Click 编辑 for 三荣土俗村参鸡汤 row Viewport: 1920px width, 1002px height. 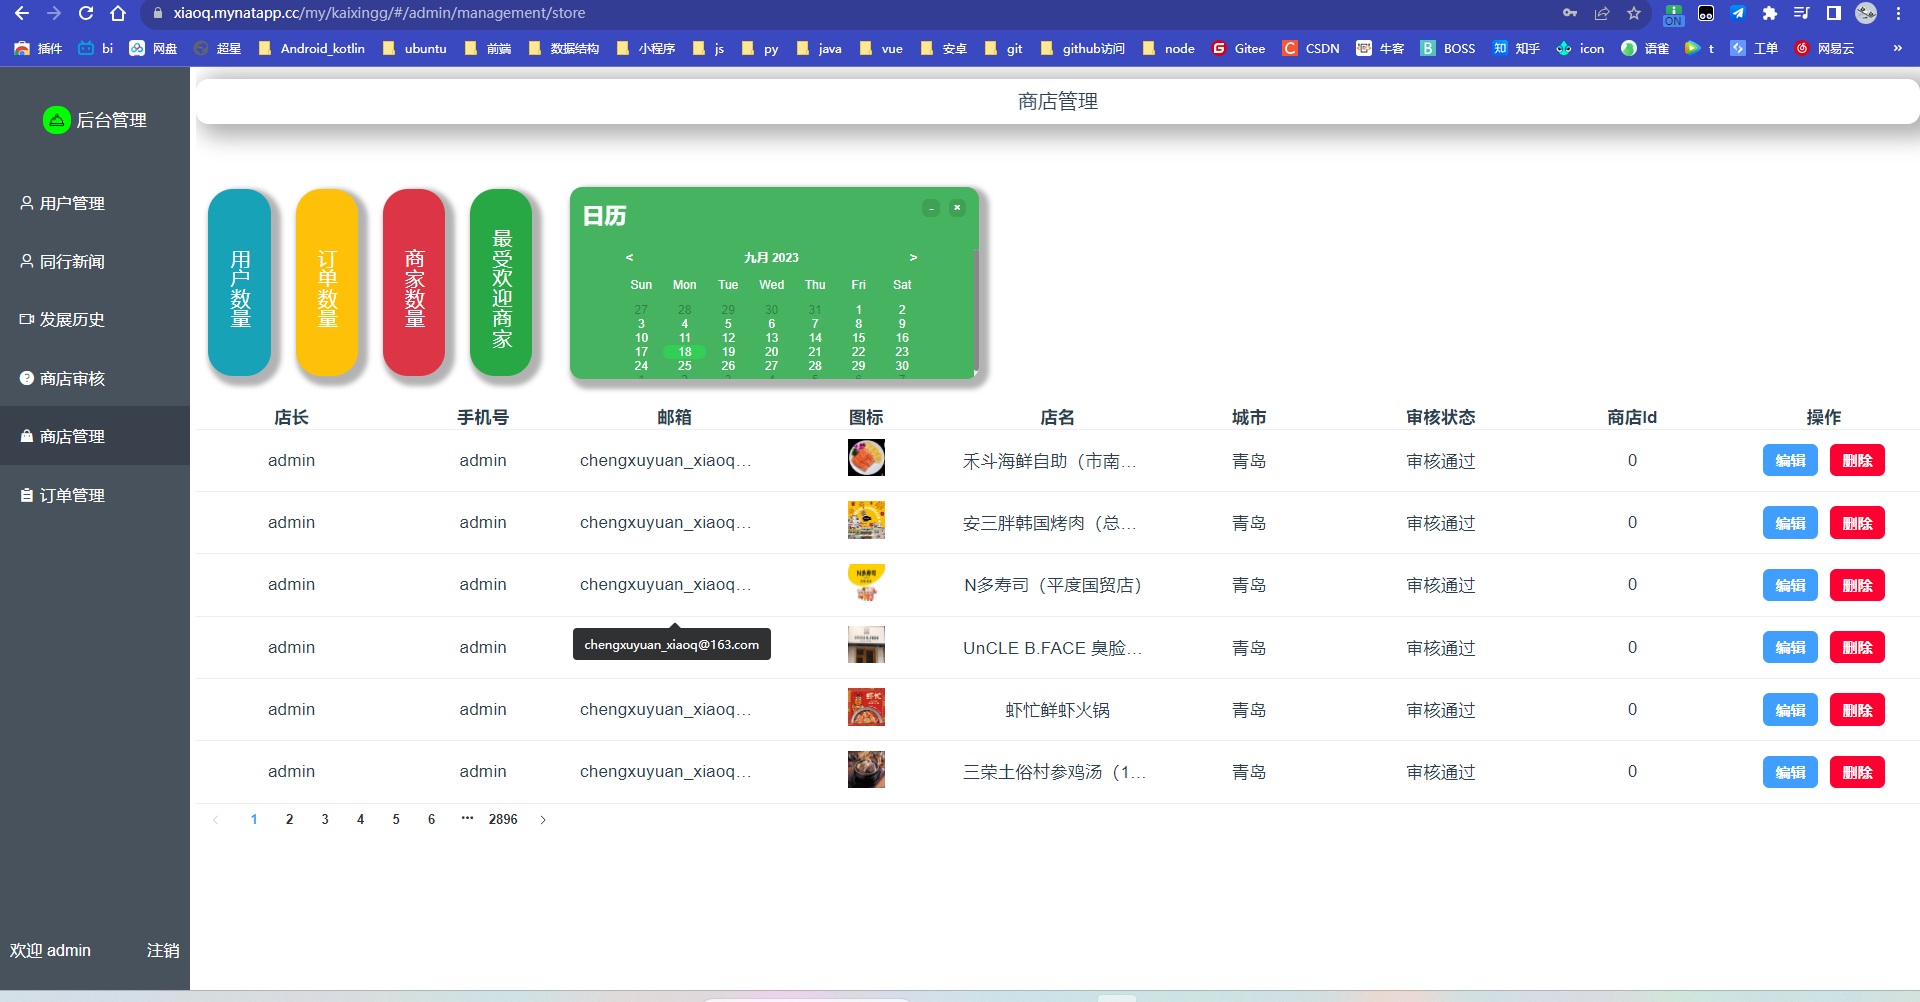tap(1790, 772)
